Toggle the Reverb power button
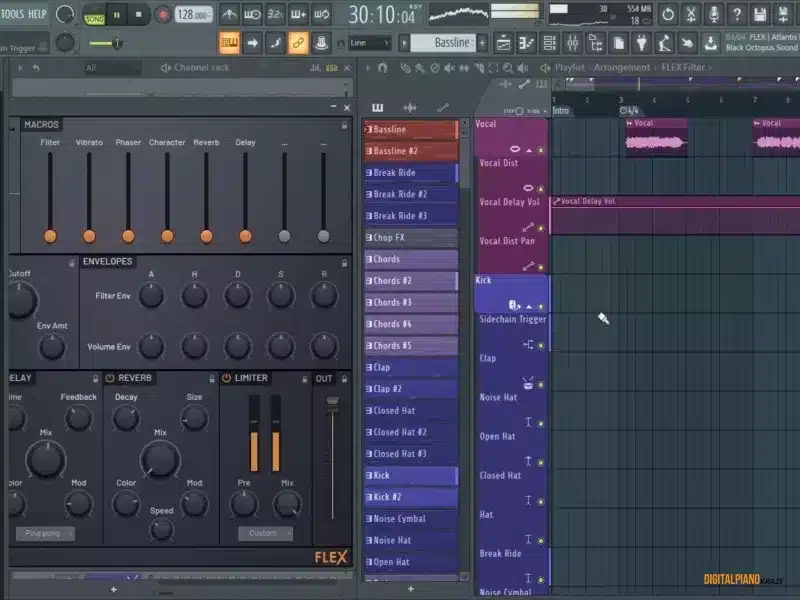 point(110,378)
